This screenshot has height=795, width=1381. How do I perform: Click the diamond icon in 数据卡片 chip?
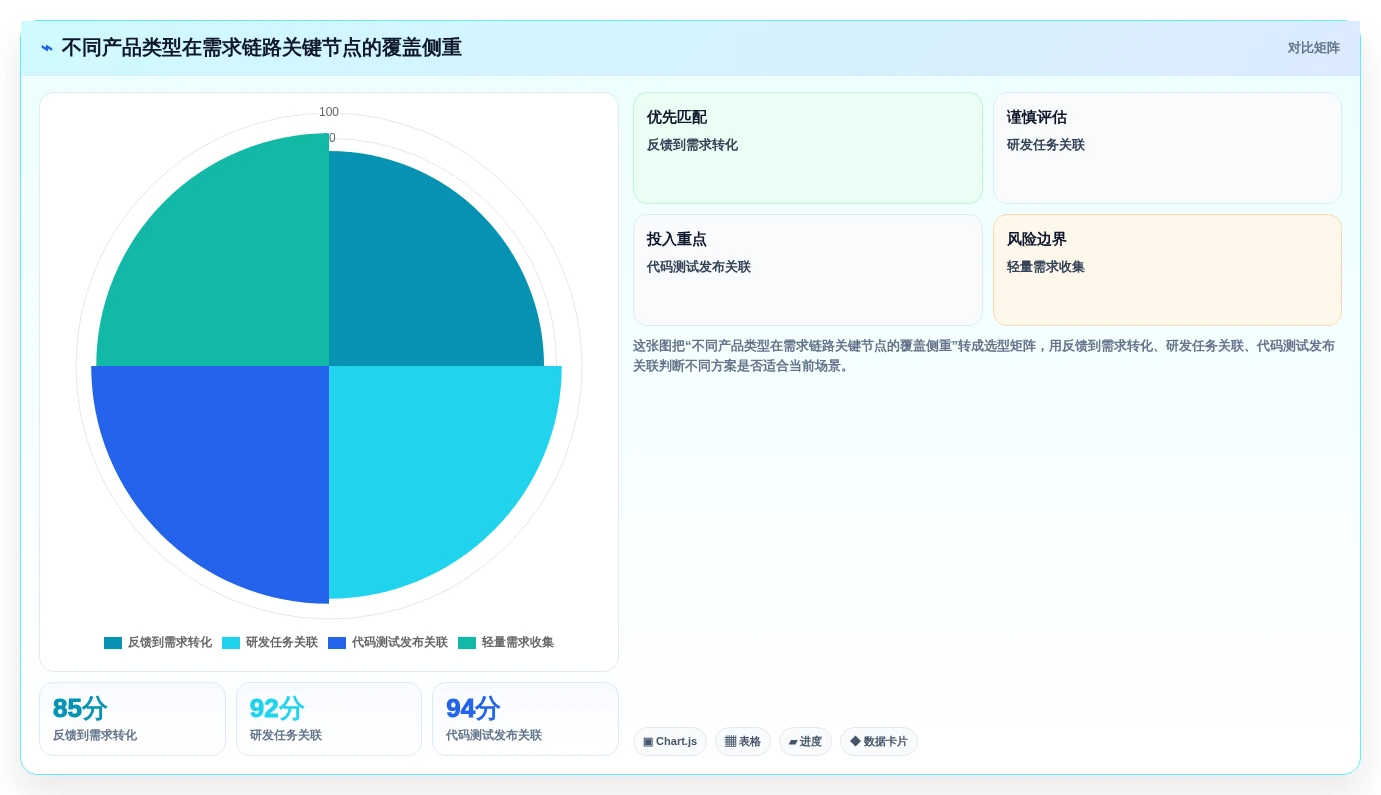point(855,742)
